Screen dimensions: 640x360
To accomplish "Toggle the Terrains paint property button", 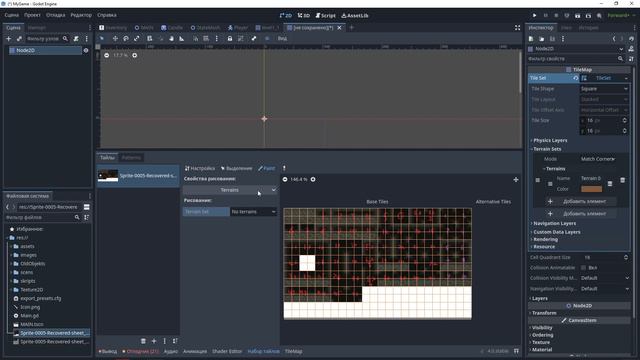I will 229,190.
